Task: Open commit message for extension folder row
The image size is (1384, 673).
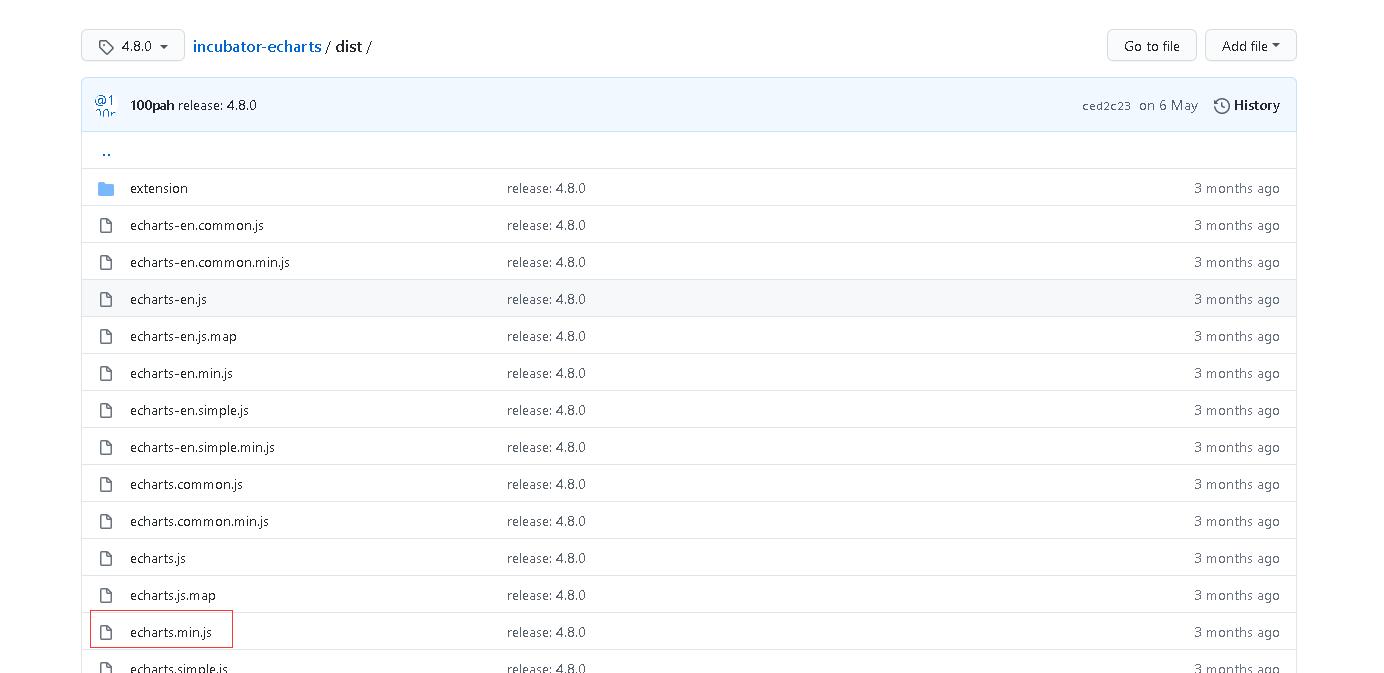Action: tap(546, 188)
